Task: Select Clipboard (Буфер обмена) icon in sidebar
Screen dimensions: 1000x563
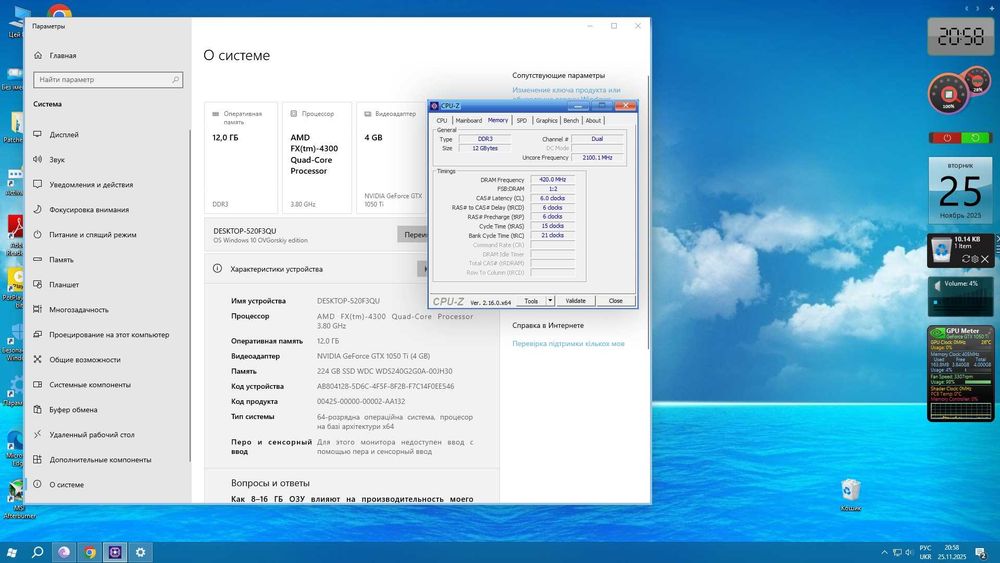Action: (x=38, y=409)
